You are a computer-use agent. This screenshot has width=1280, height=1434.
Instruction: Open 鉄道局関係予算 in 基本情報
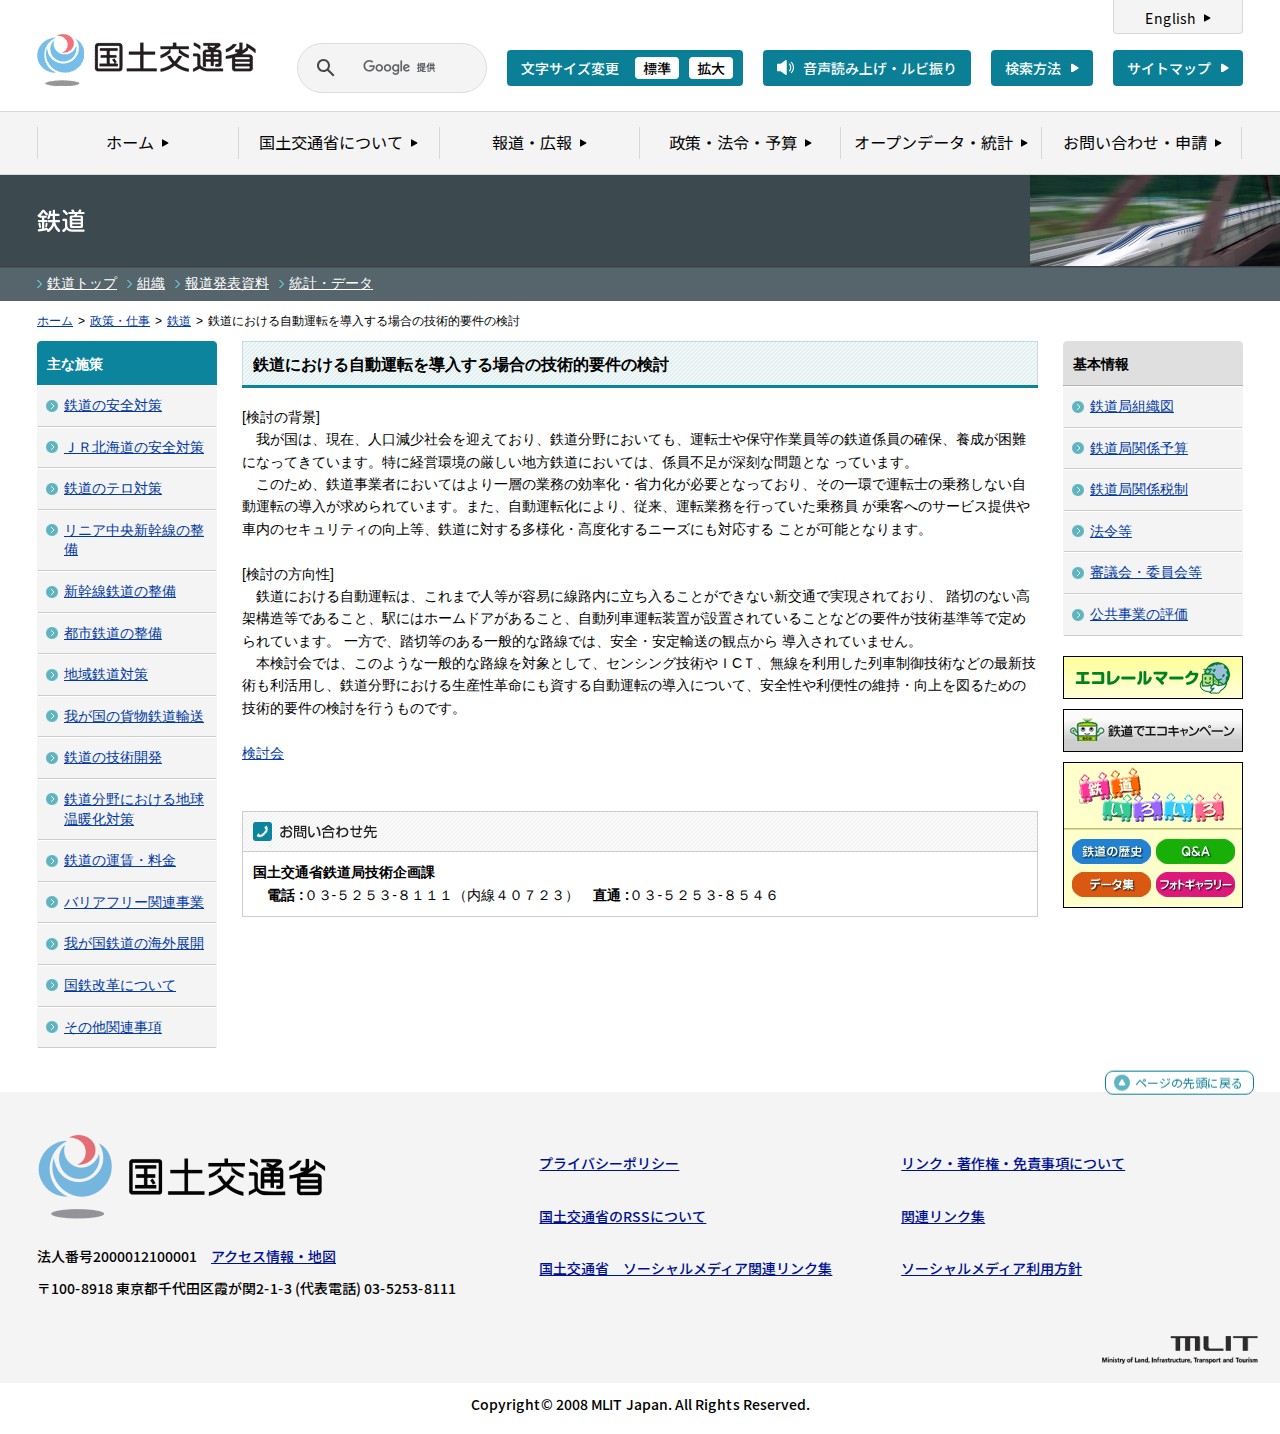click(1139, 448)
